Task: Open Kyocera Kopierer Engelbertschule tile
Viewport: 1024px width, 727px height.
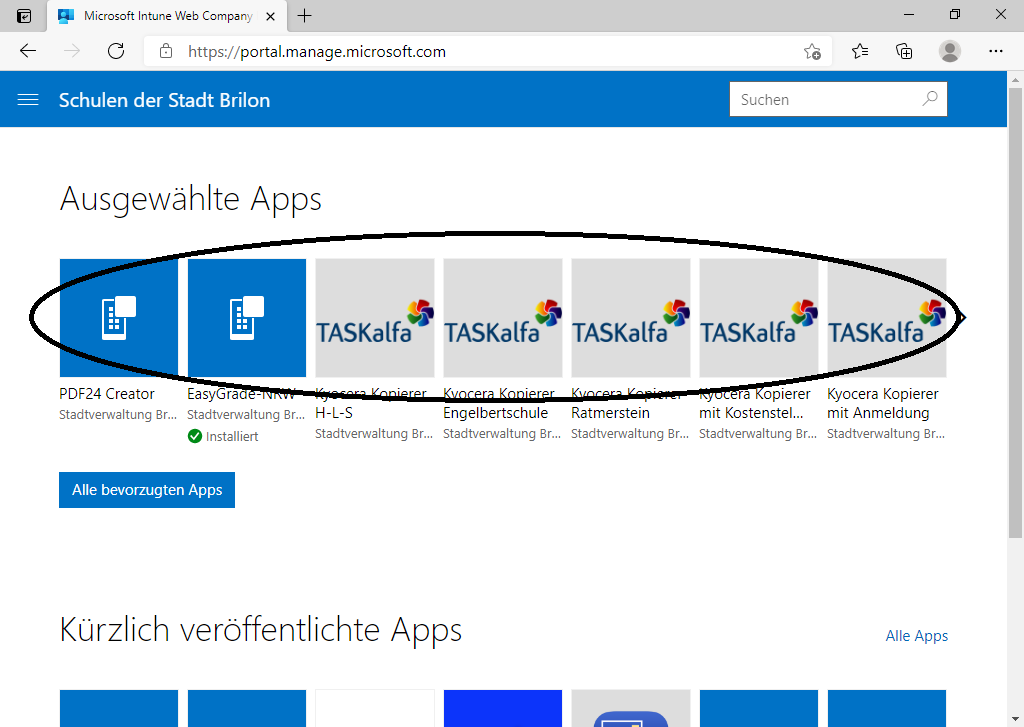Action: (503, 318)
